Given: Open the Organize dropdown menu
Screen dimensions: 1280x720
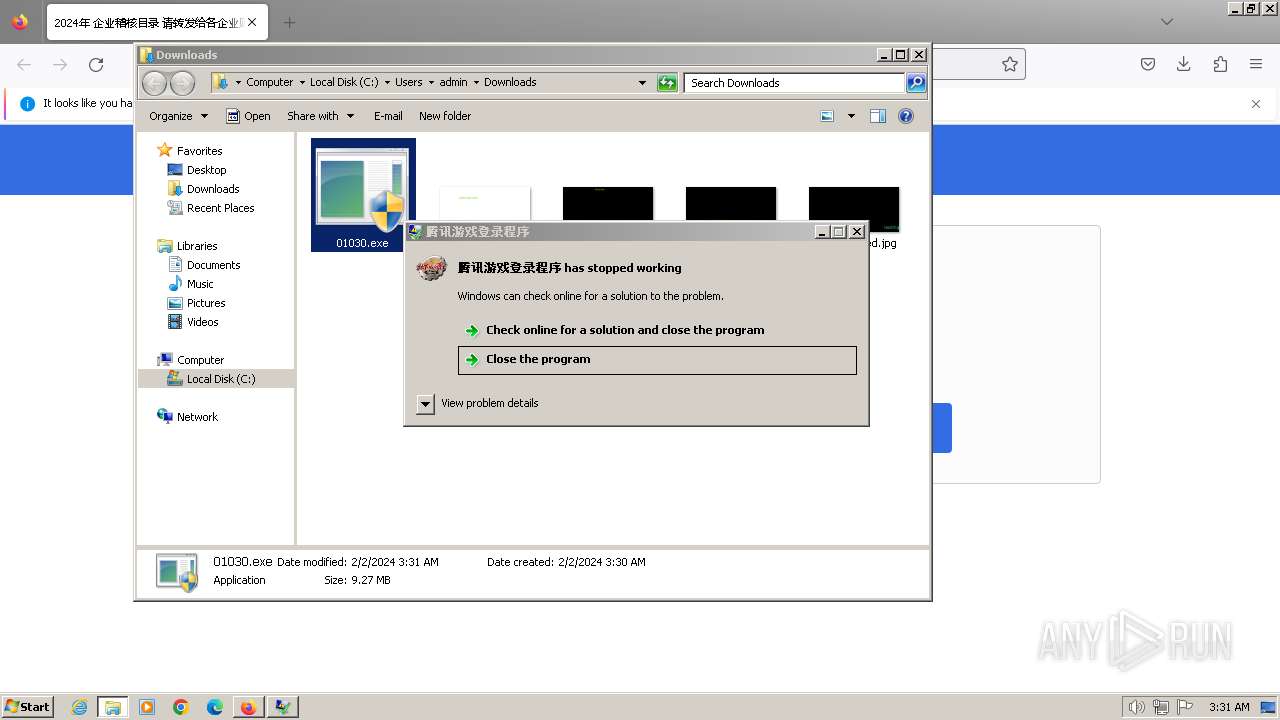Looking at the screenshot, I should [178, 116].
